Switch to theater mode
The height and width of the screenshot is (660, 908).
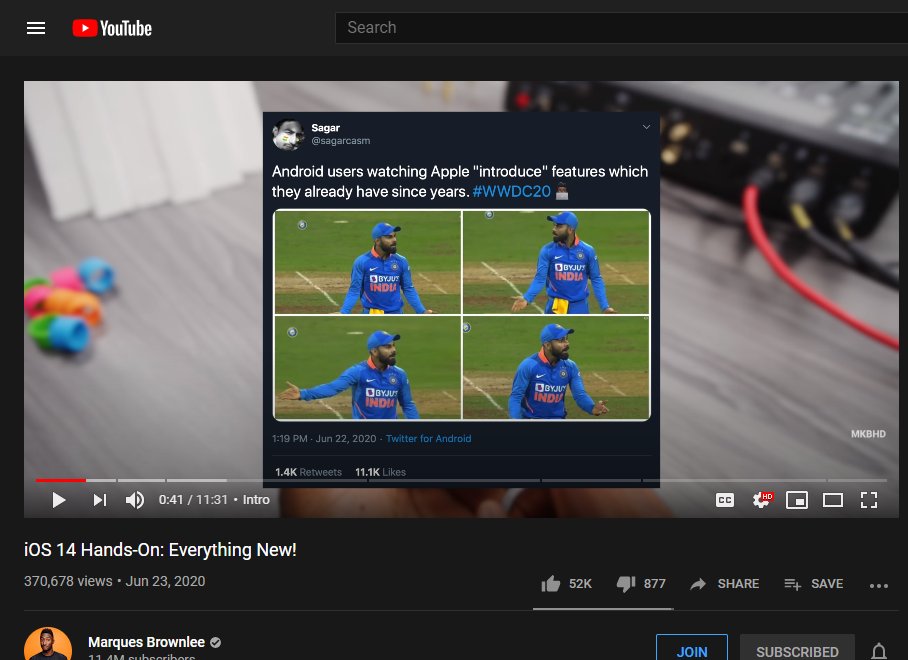[x=833, y=500]
